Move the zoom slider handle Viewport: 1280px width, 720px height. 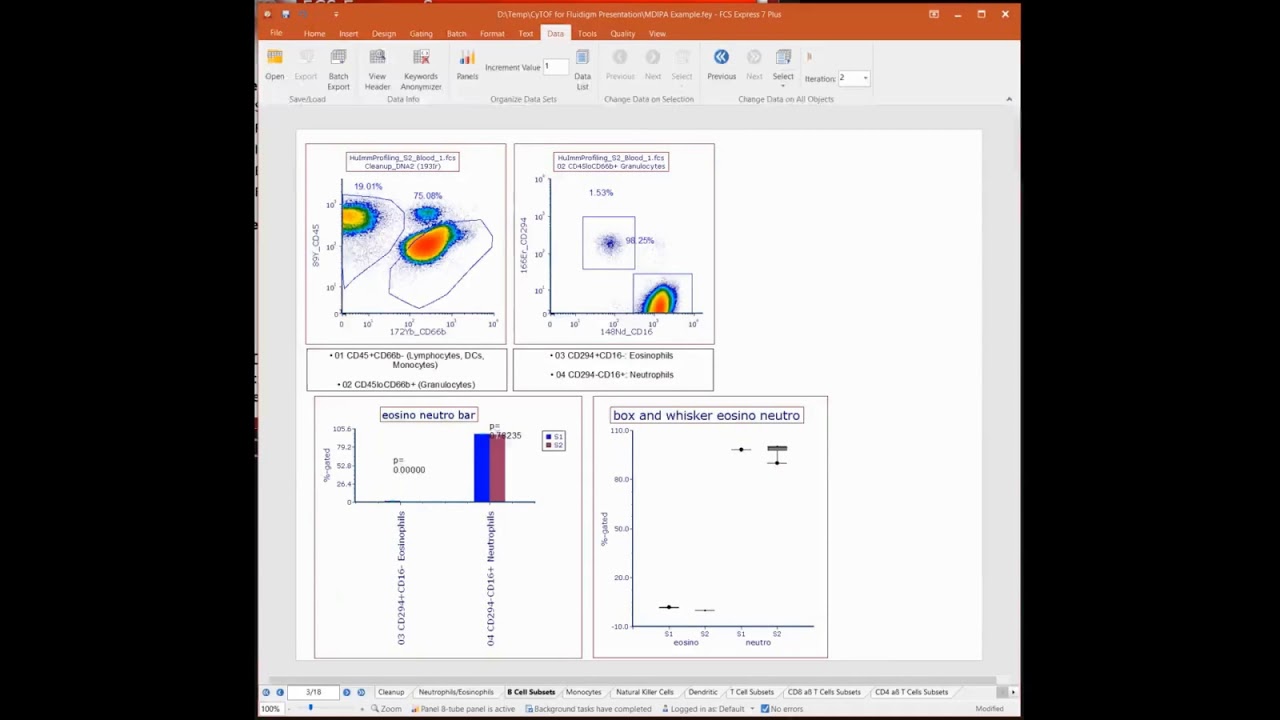coord(310,709)
